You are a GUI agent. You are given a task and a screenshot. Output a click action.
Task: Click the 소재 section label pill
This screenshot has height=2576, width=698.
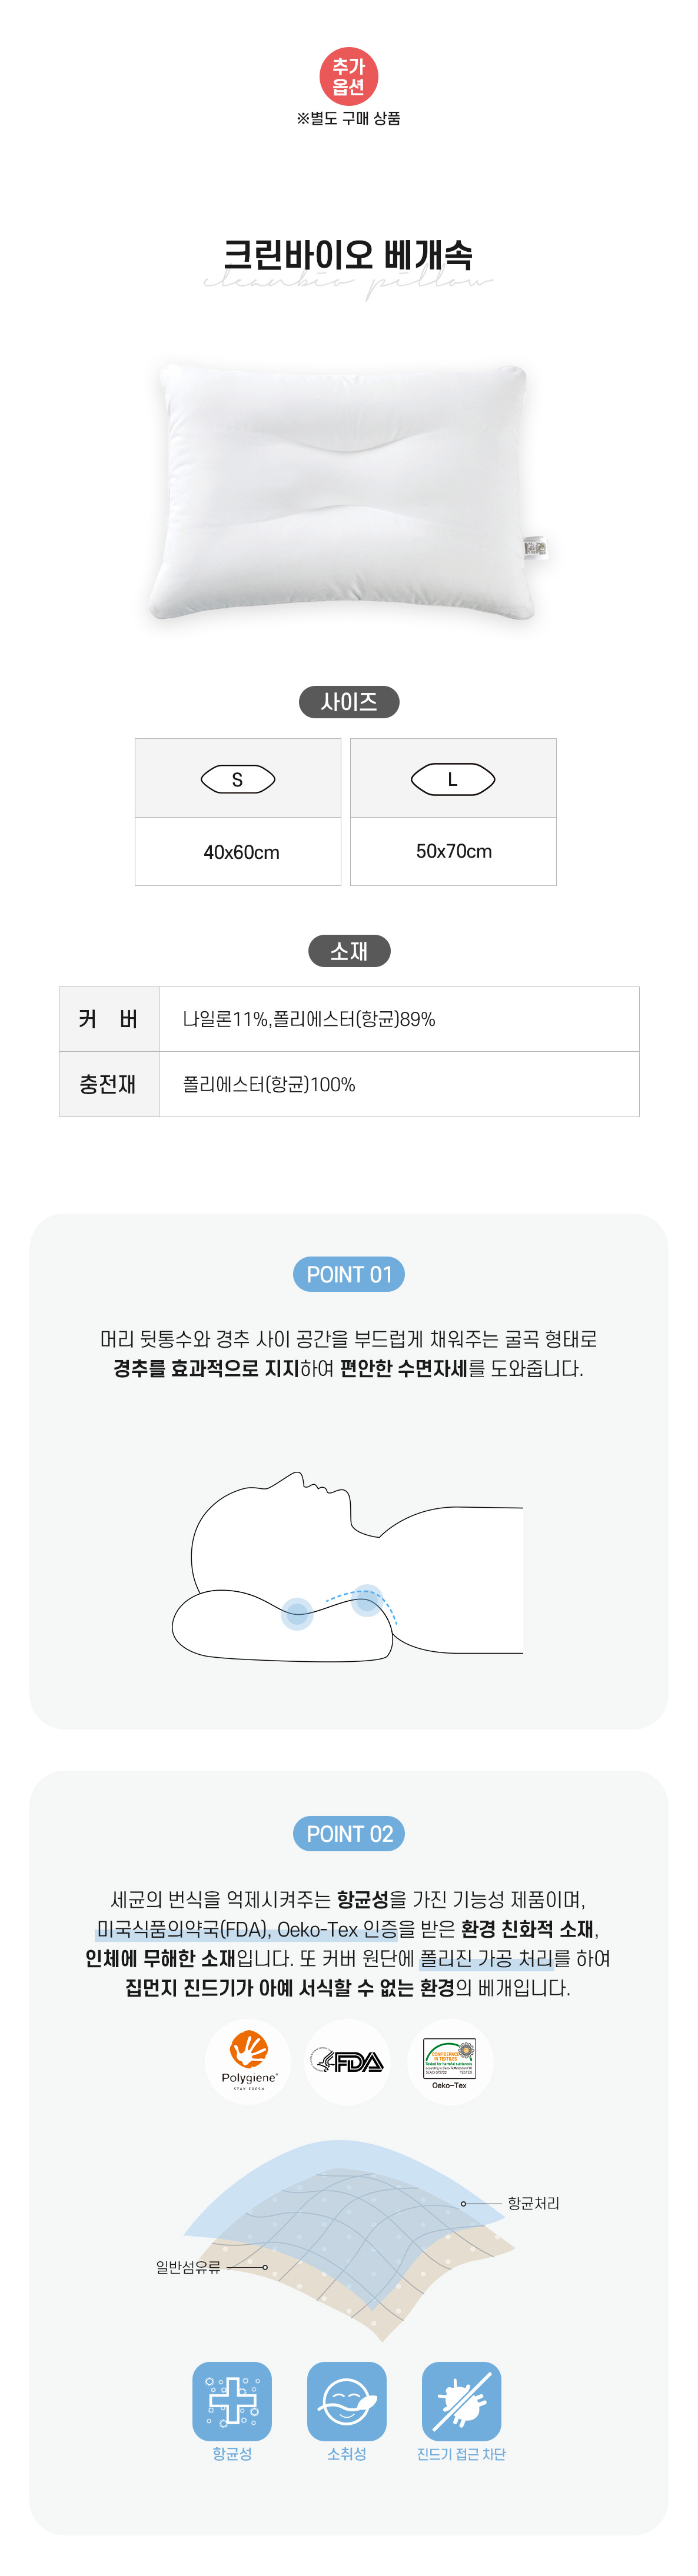tap(349, 951)
